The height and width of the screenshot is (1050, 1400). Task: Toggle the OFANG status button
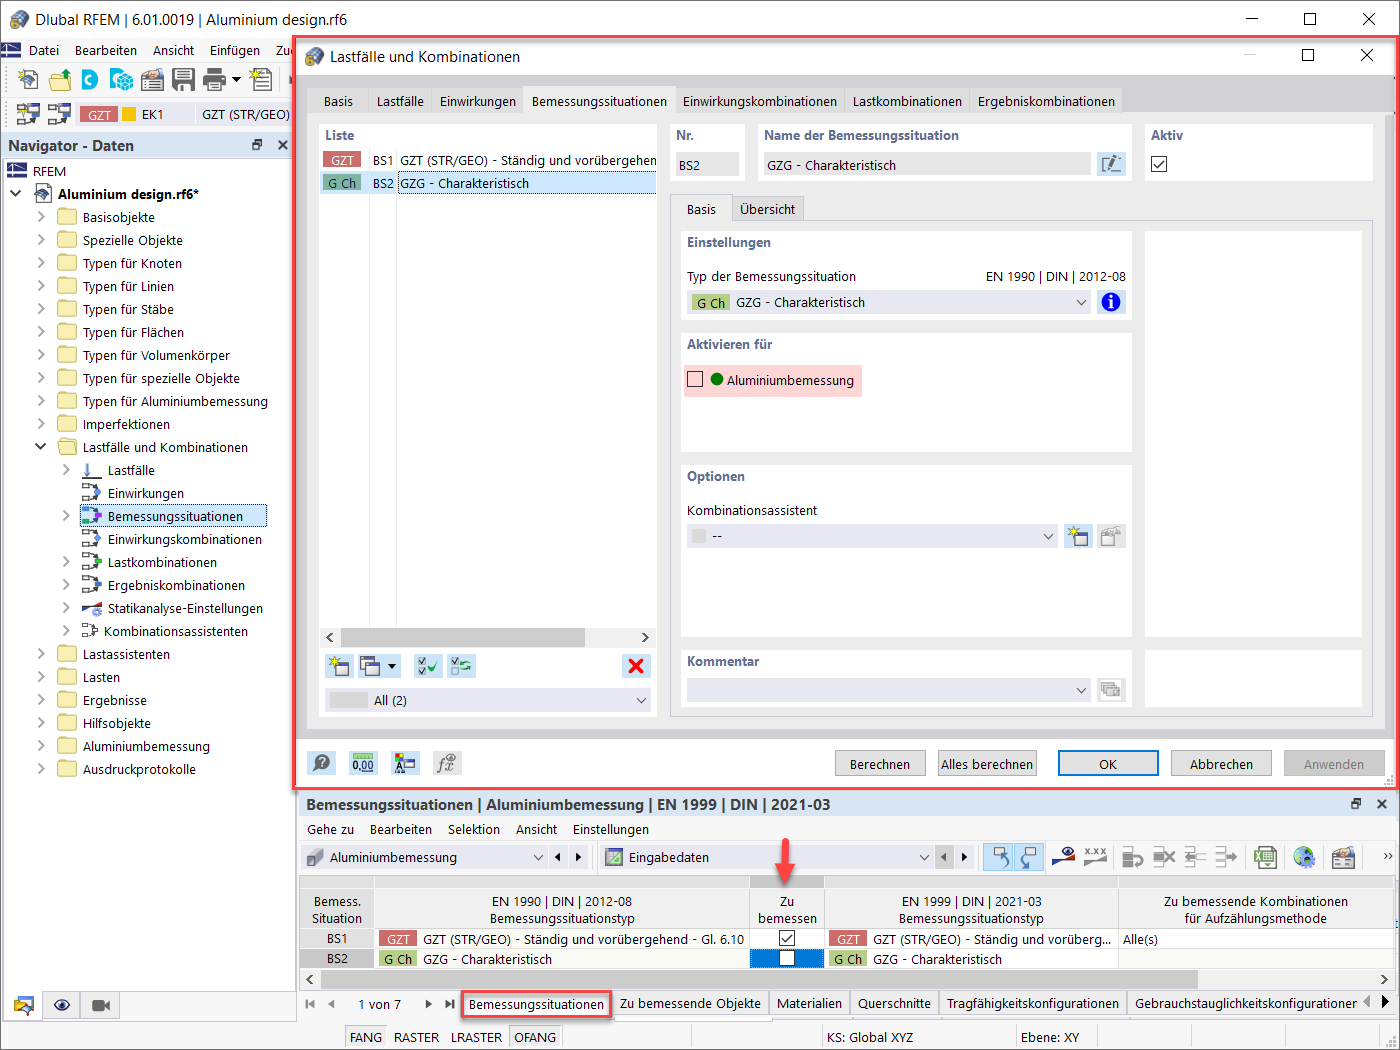pos(535,1037)
